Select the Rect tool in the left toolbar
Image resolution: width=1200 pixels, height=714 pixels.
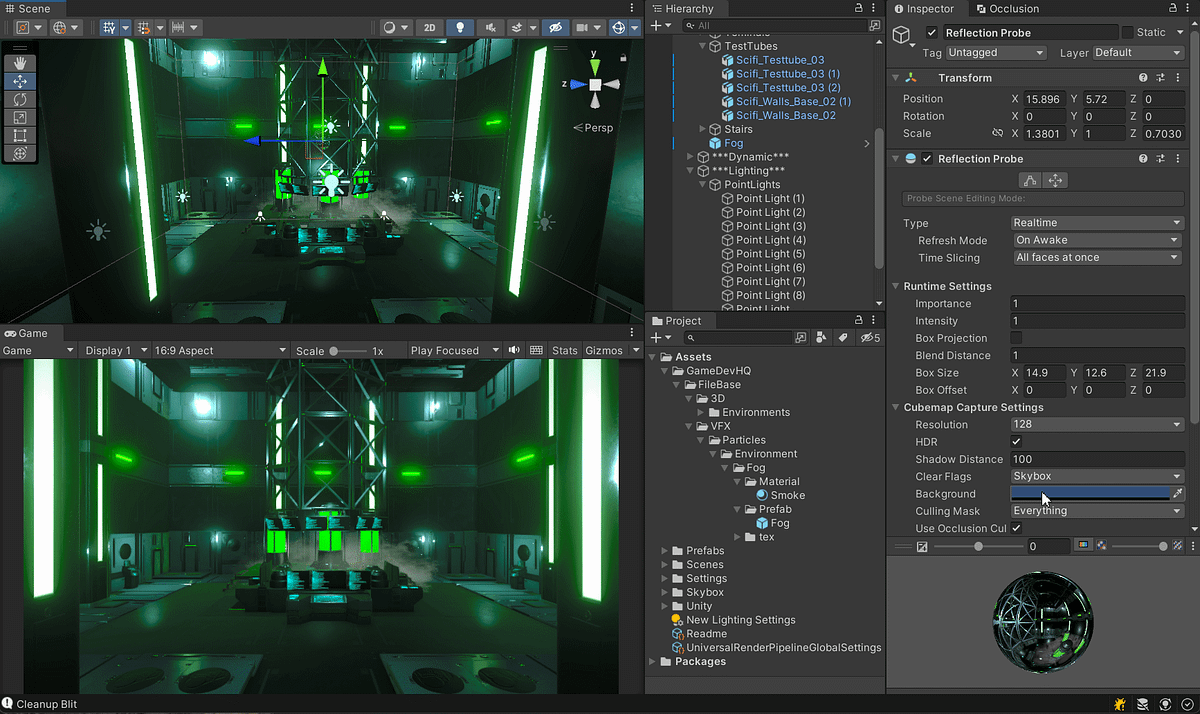point(20,134)
